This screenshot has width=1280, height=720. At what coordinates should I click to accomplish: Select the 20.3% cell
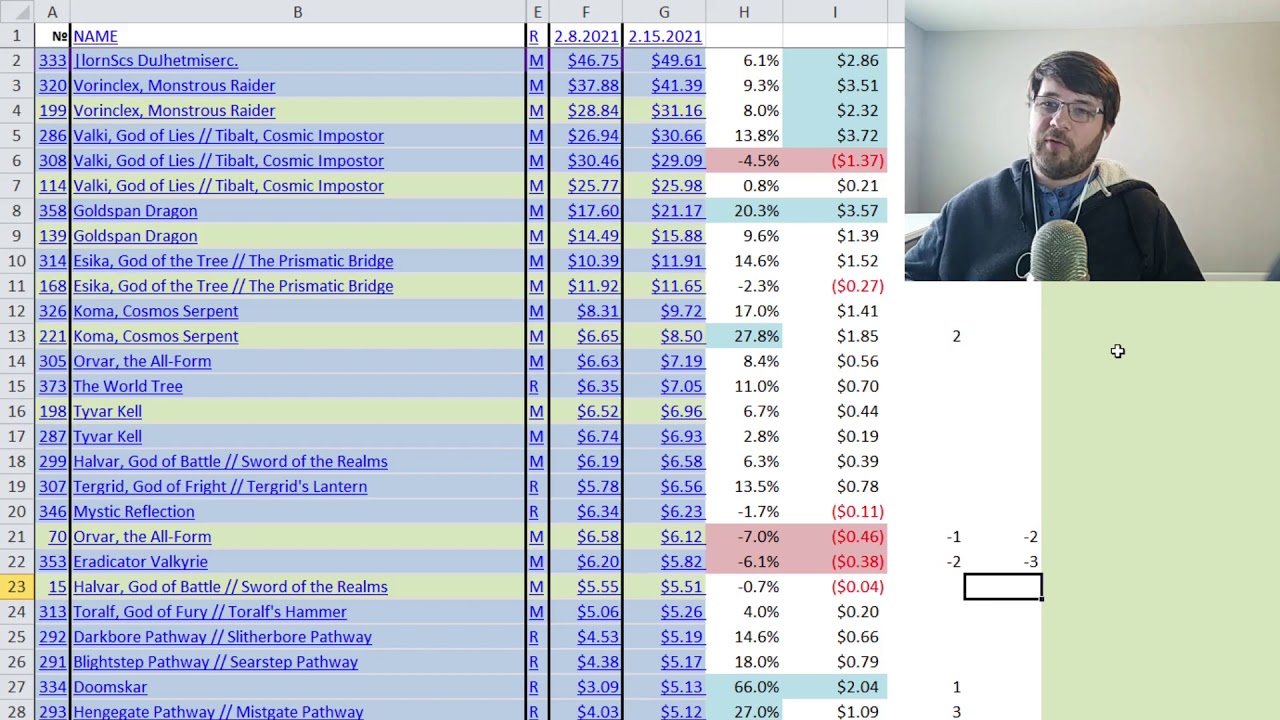[x=744, y=211]
